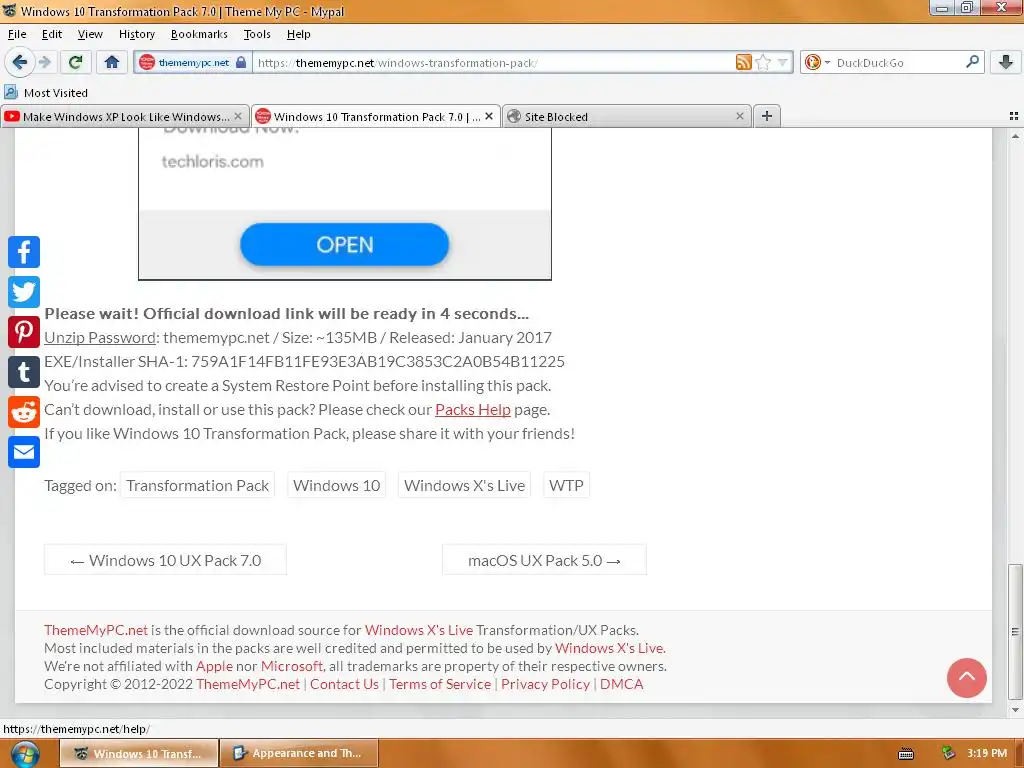Open the View menu
Image resolution: width=1024 pixels, height=768 pixels.
[90, 34]
